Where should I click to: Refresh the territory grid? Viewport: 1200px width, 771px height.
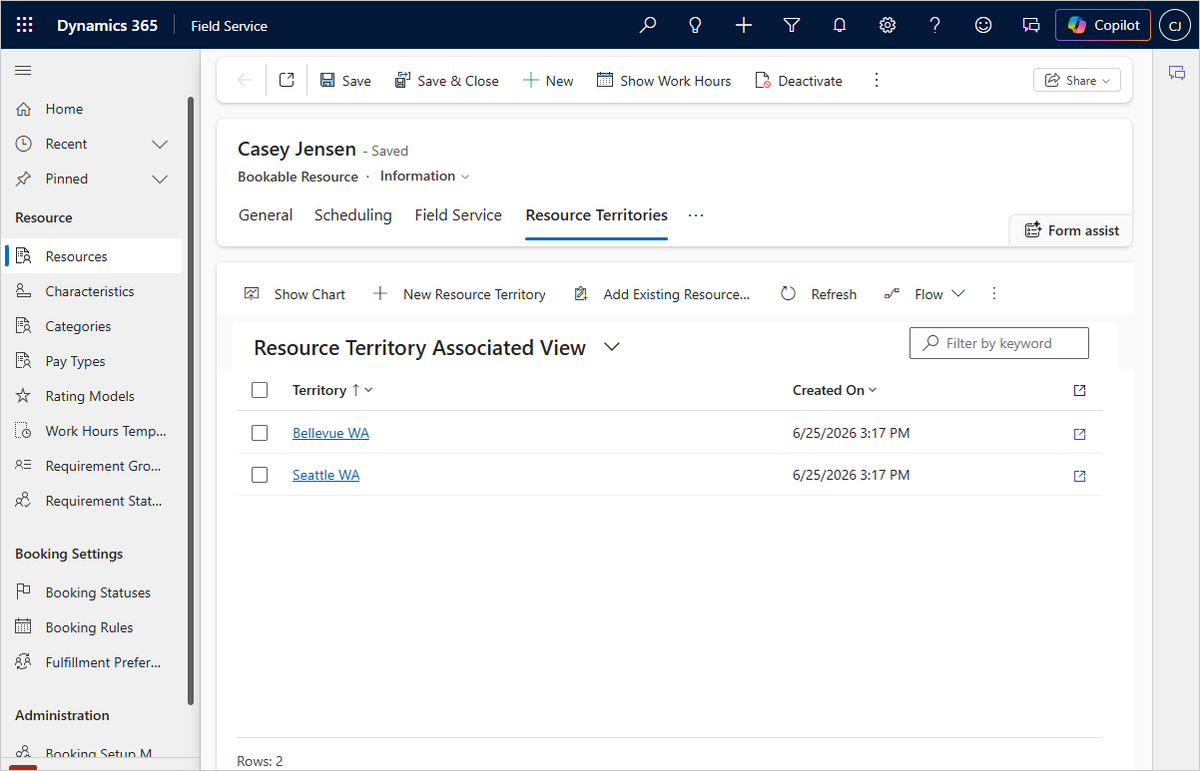pyautogui.click(x=819, y=294)
